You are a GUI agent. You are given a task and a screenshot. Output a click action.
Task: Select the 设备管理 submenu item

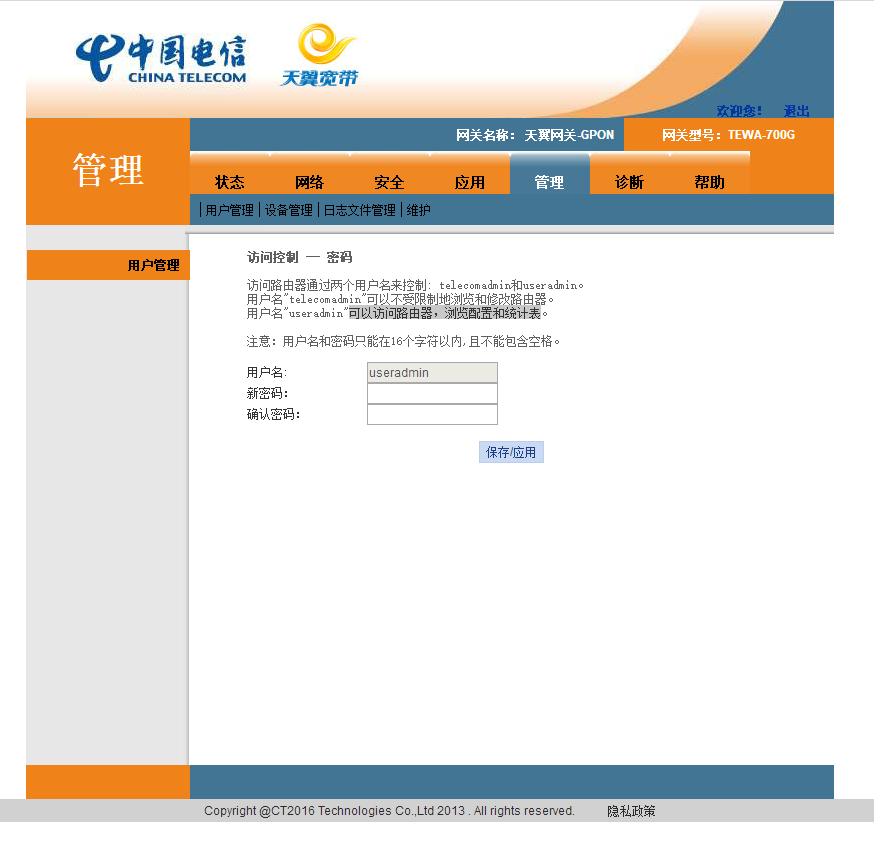(288, 210)
